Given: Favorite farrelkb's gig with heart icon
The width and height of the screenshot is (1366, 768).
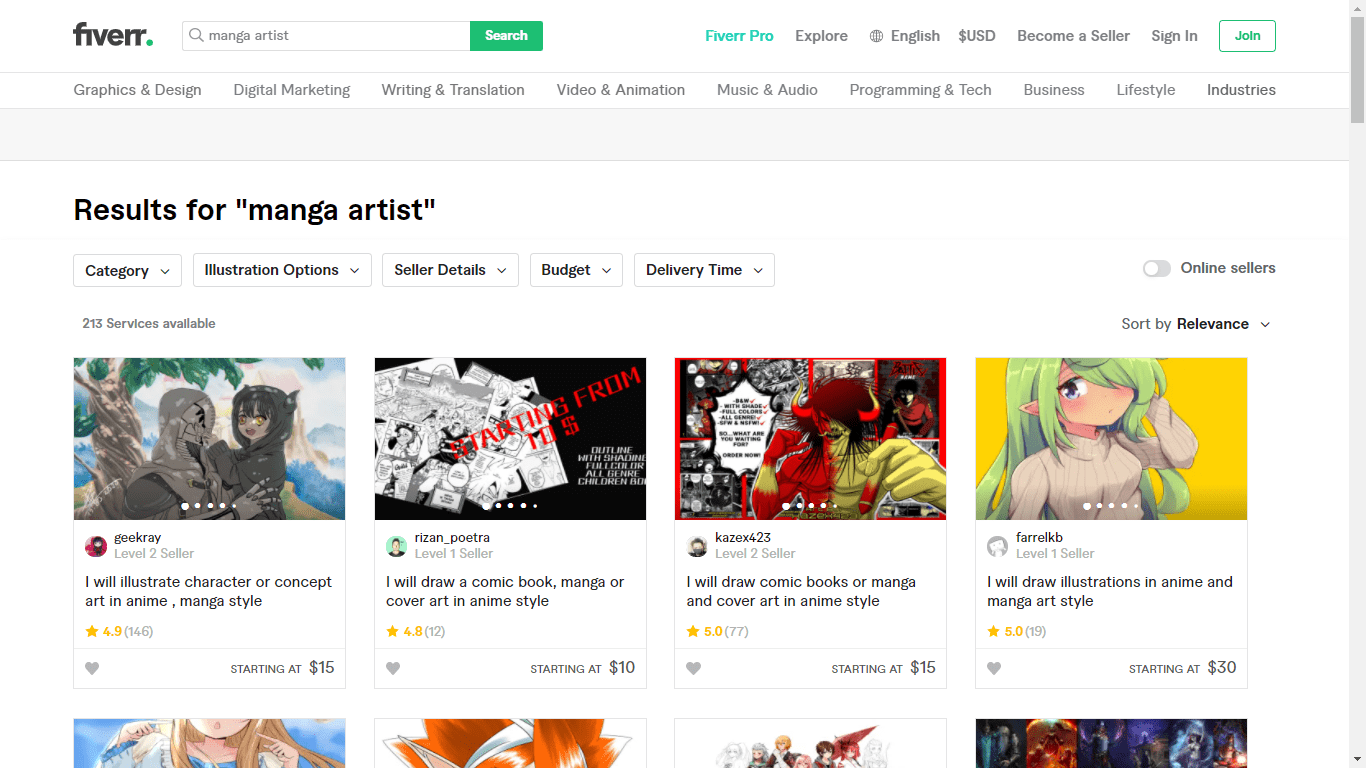Looking at the screenshot, I should tap(994, 668).
